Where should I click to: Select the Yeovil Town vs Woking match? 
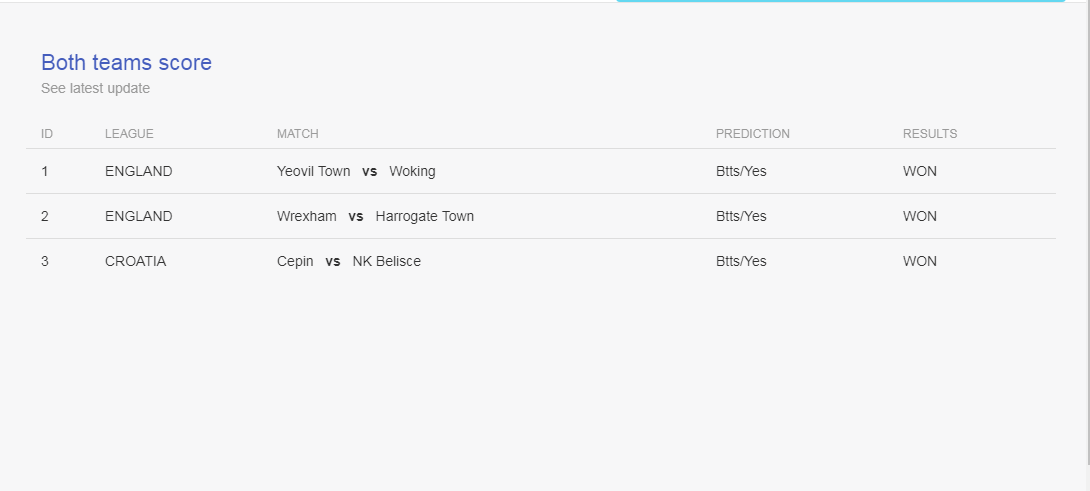(x=356, y=171)
